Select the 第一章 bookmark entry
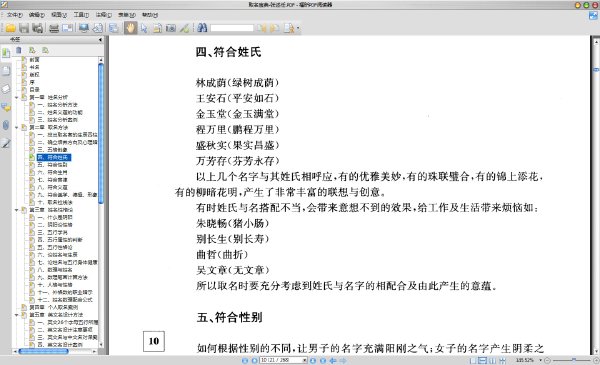Screen dimensions: 600x365 (x=48, y=98)
